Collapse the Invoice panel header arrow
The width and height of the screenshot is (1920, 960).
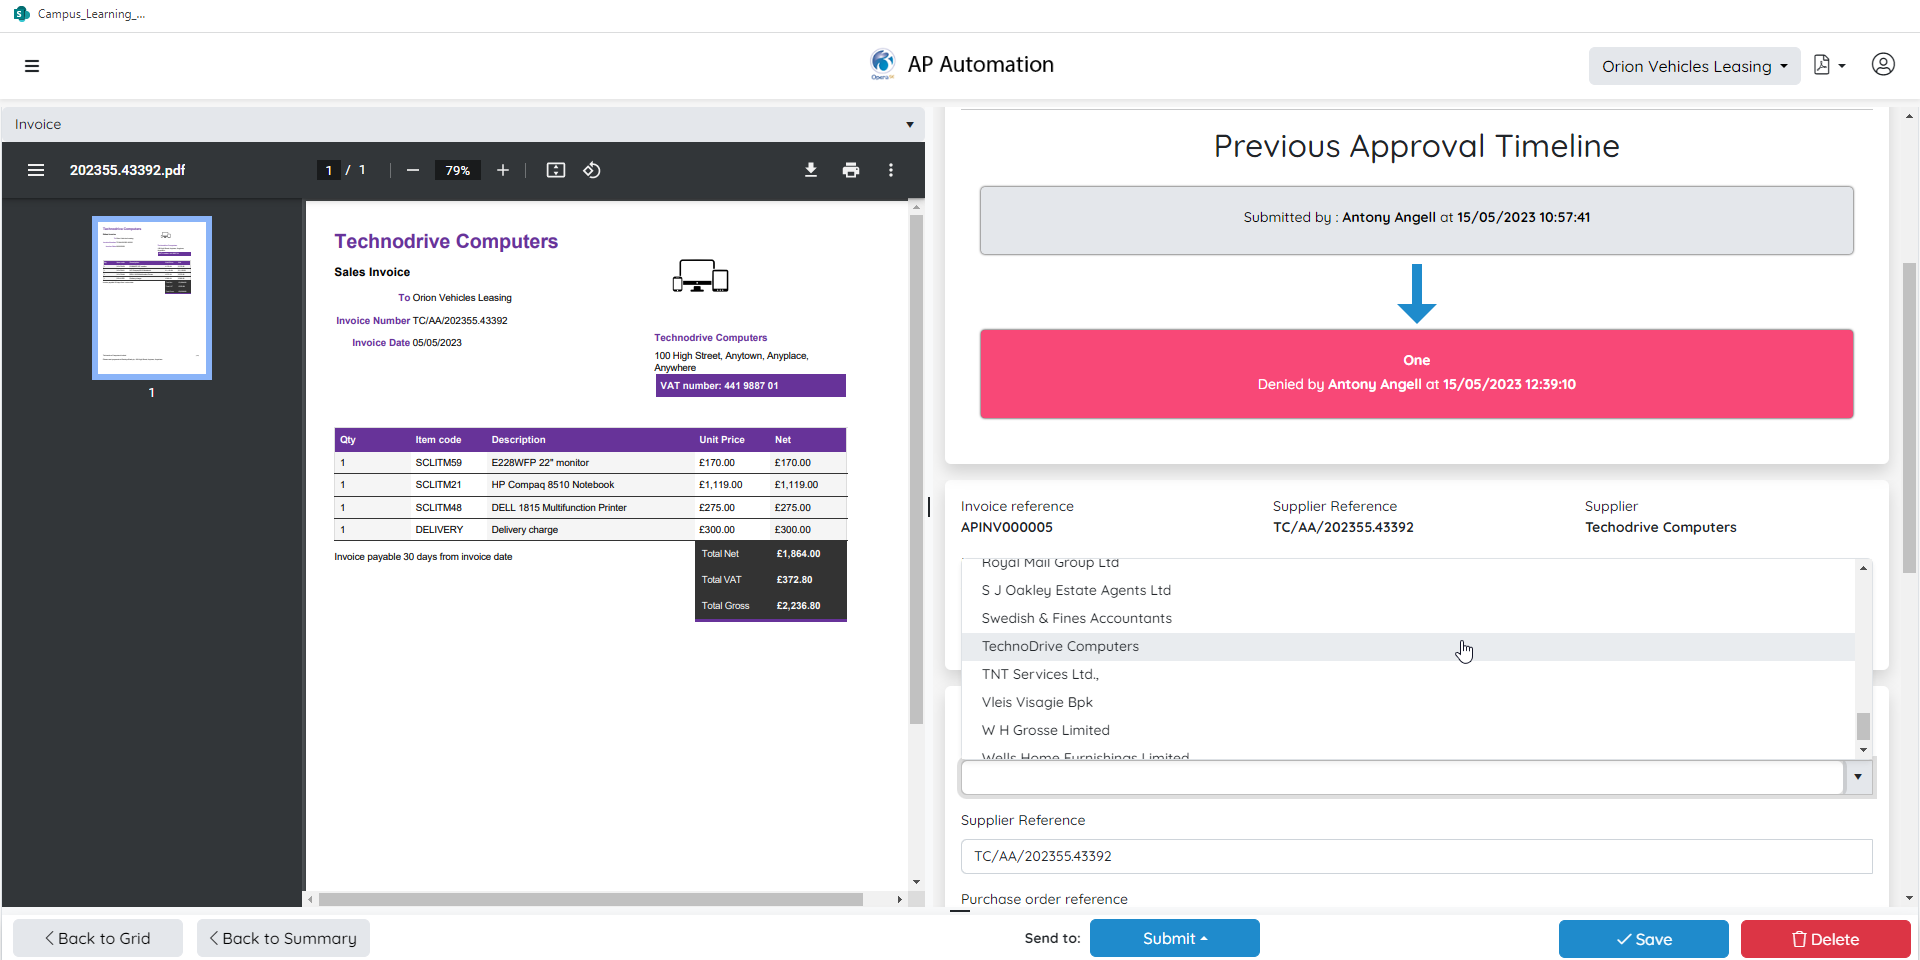coord(910,125)
